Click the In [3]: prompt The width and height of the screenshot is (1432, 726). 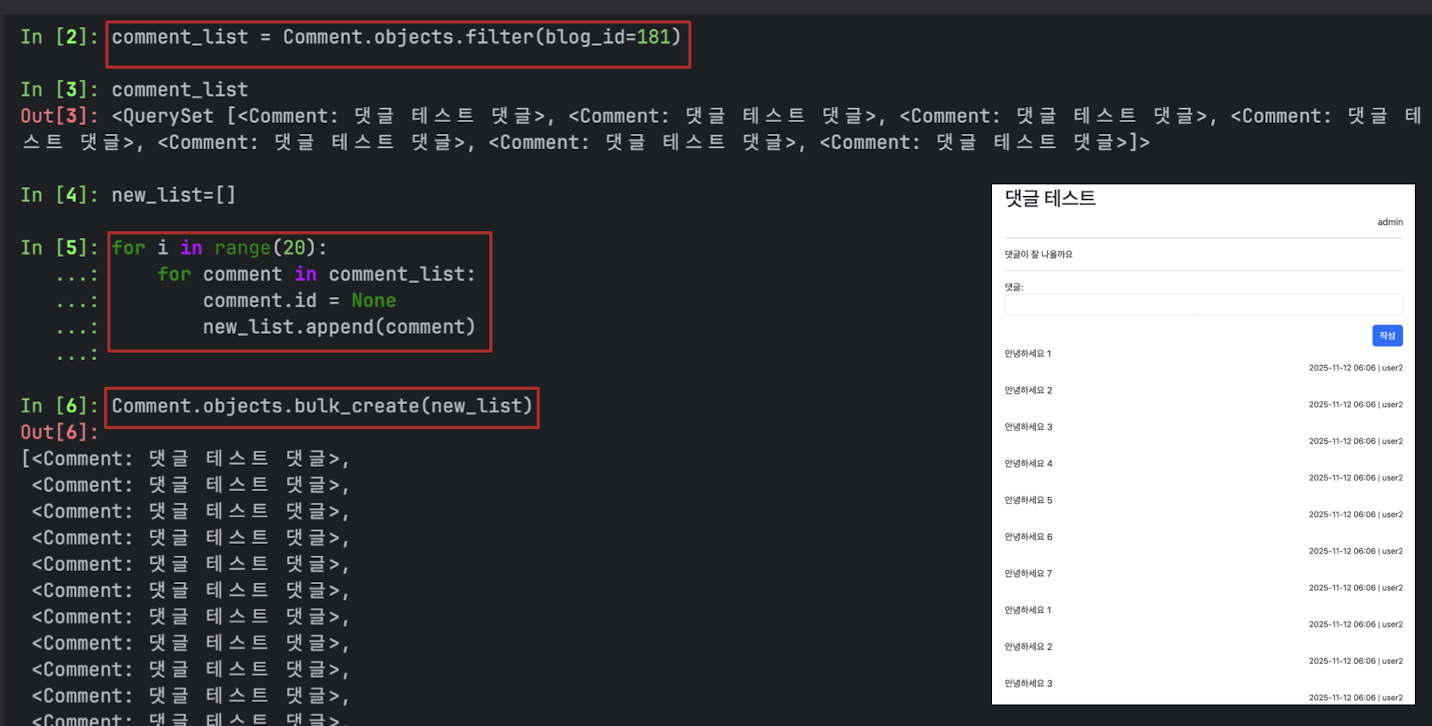pyautogui.click(x=60, y=90)
